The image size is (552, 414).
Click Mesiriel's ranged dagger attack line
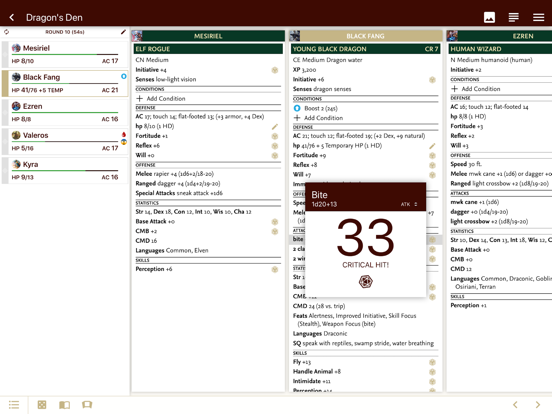[x=178, y=183]
